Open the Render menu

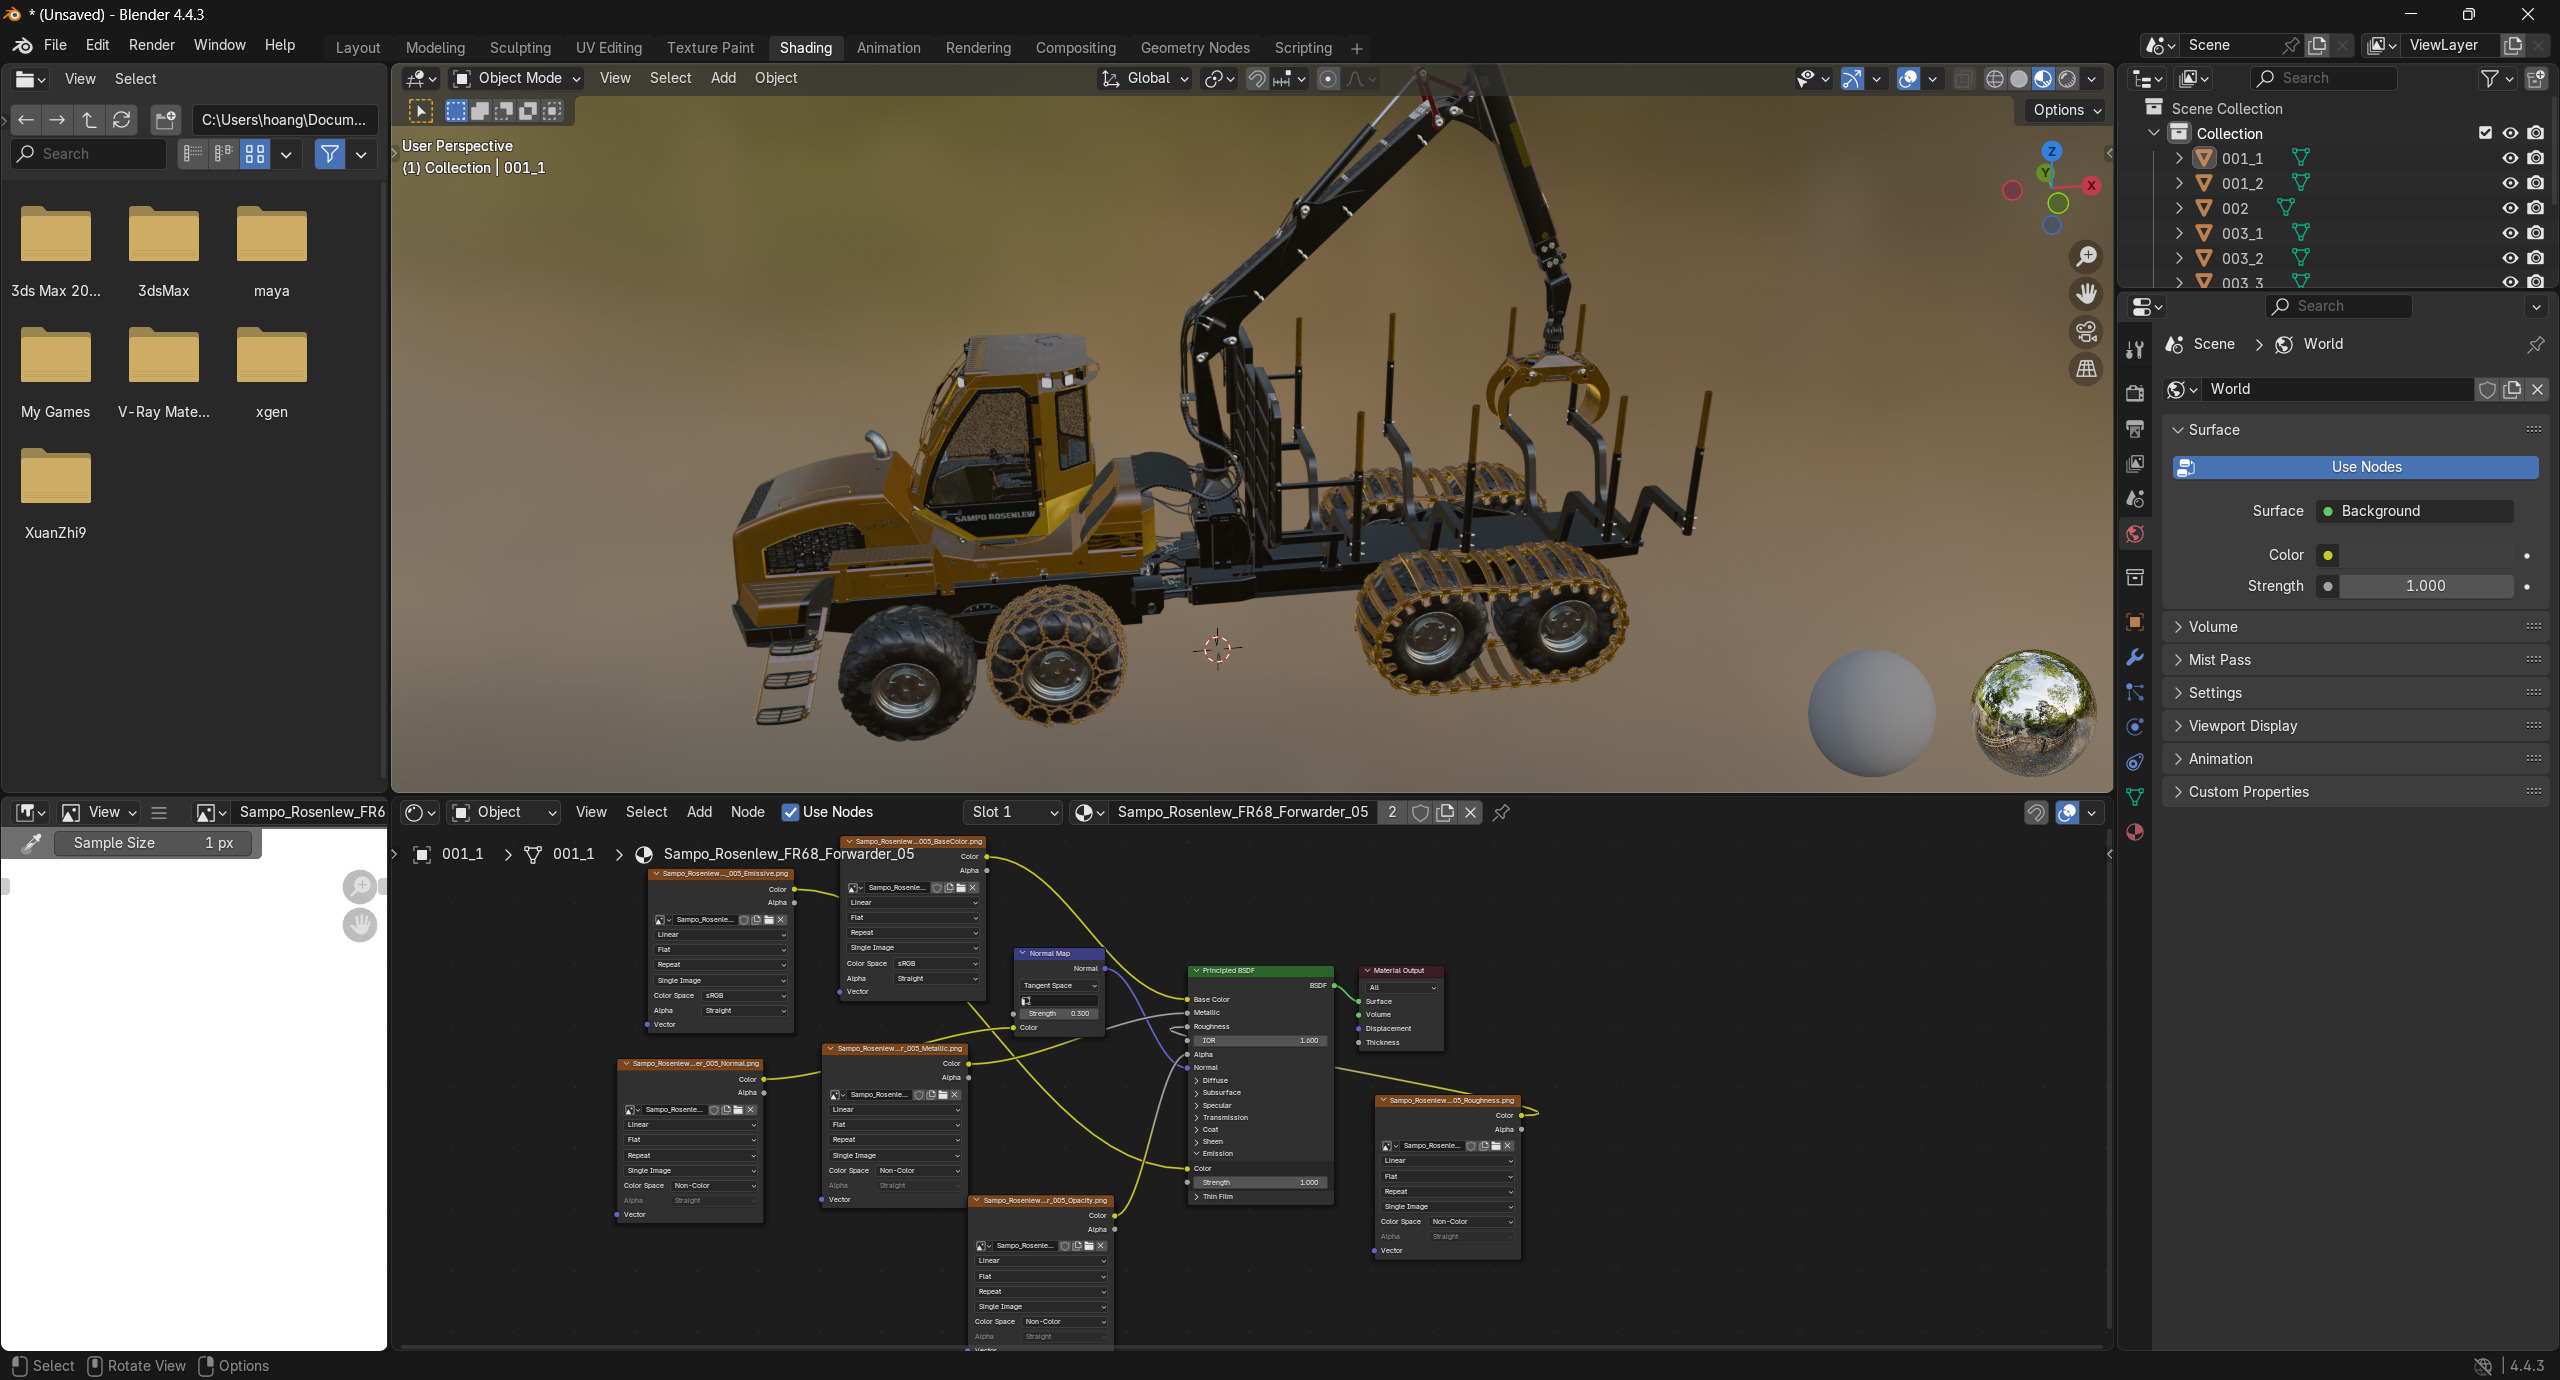(152, 45)
